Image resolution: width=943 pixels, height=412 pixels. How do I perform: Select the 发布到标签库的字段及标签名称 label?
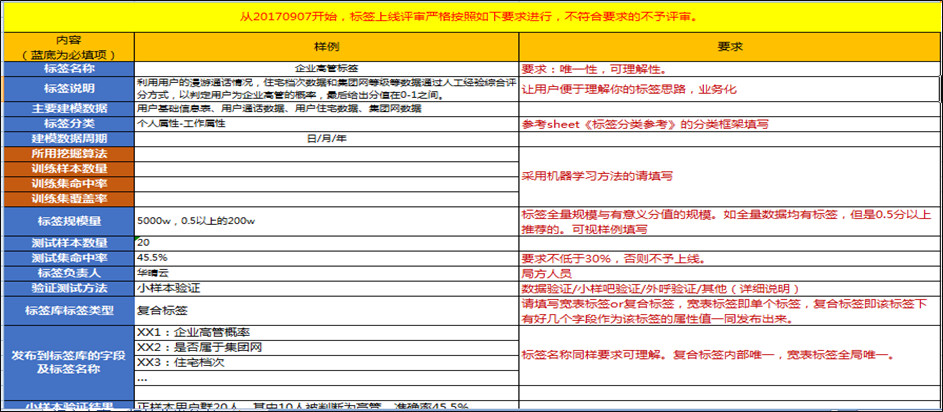(x=69, y=363)
